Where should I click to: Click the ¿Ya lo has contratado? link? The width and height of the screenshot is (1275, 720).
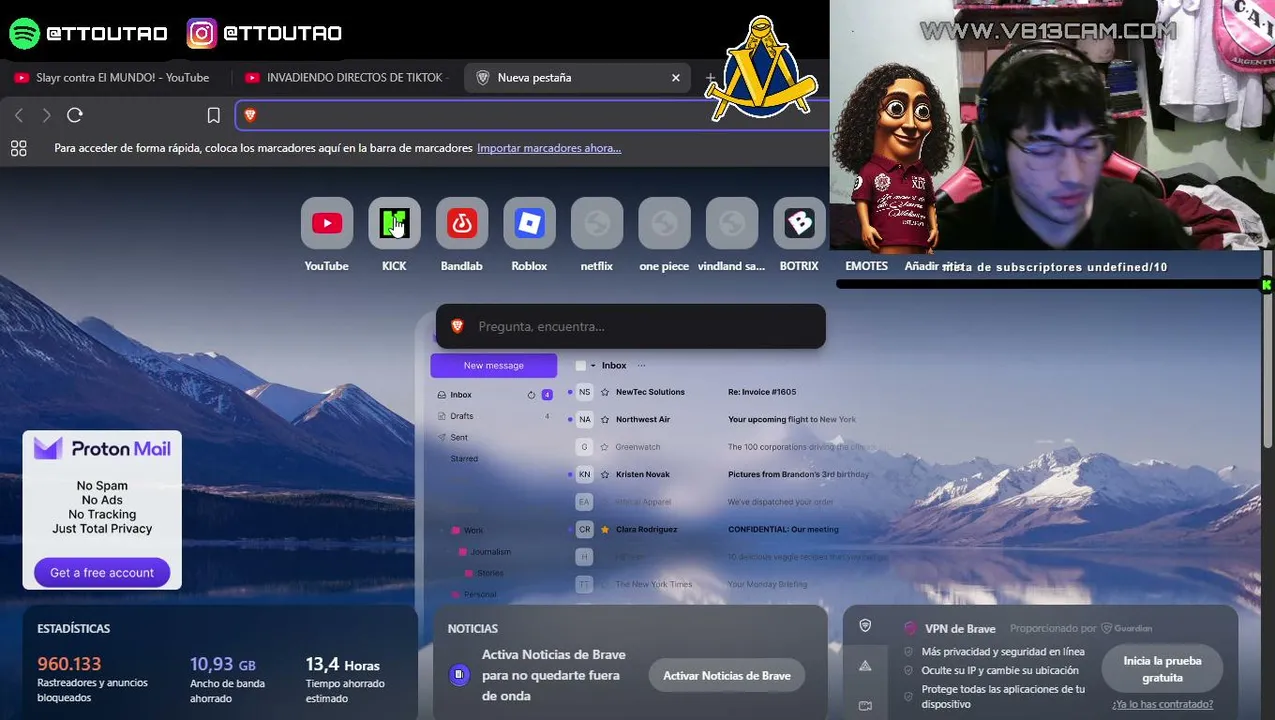coord(1162,704)
